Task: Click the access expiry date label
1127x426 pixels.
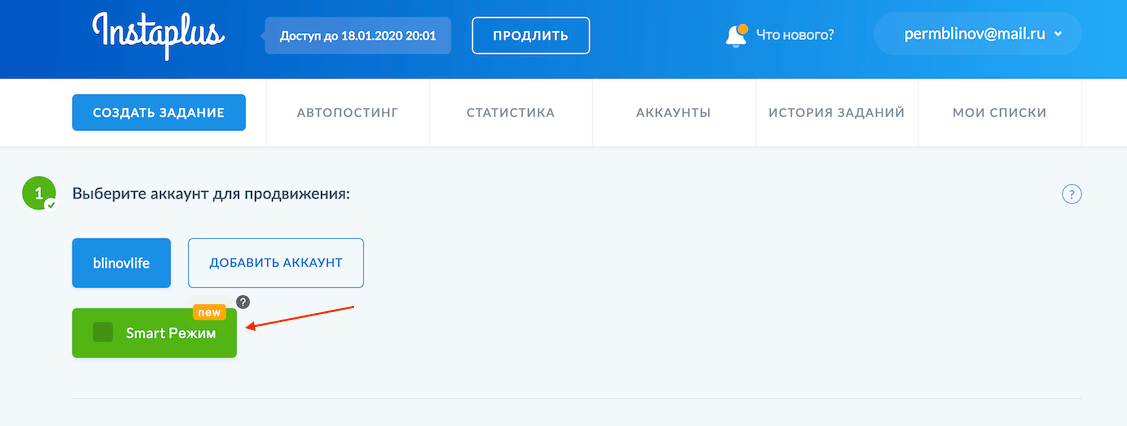Action: pos(358,36)
